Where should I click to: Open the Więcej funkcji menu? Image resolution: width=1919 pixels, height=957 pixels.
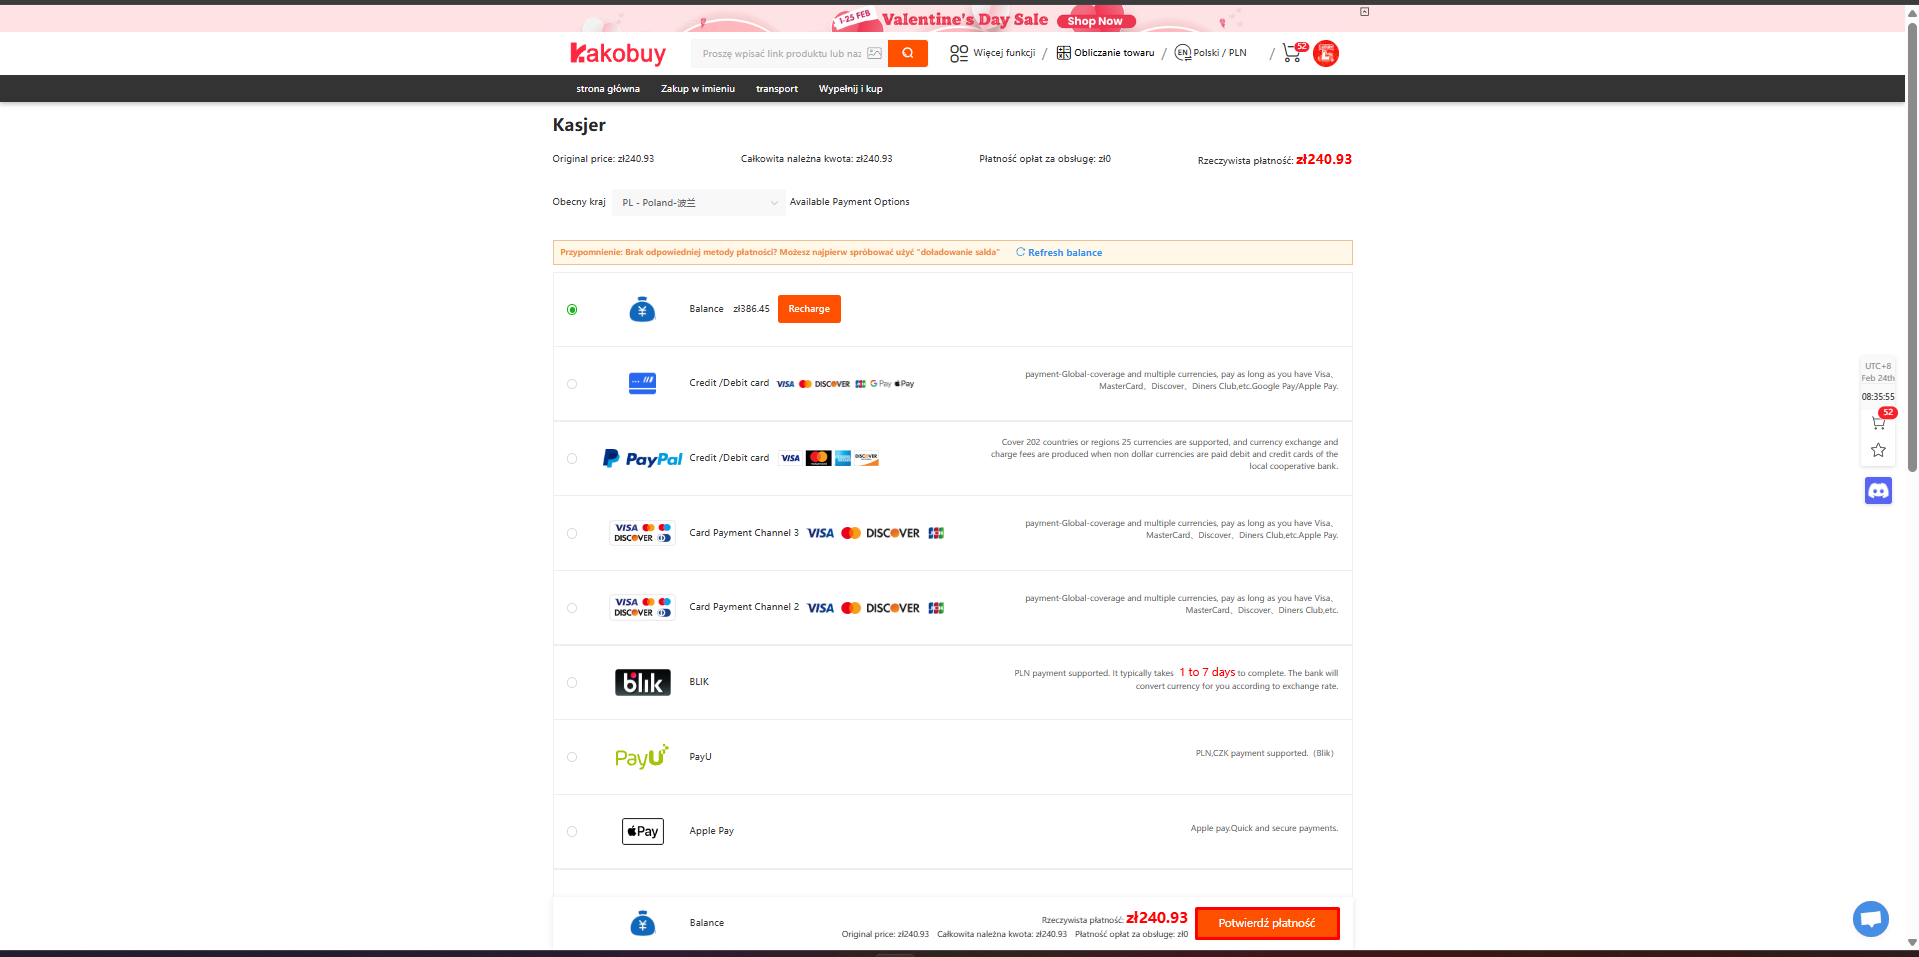(1004, 53)
